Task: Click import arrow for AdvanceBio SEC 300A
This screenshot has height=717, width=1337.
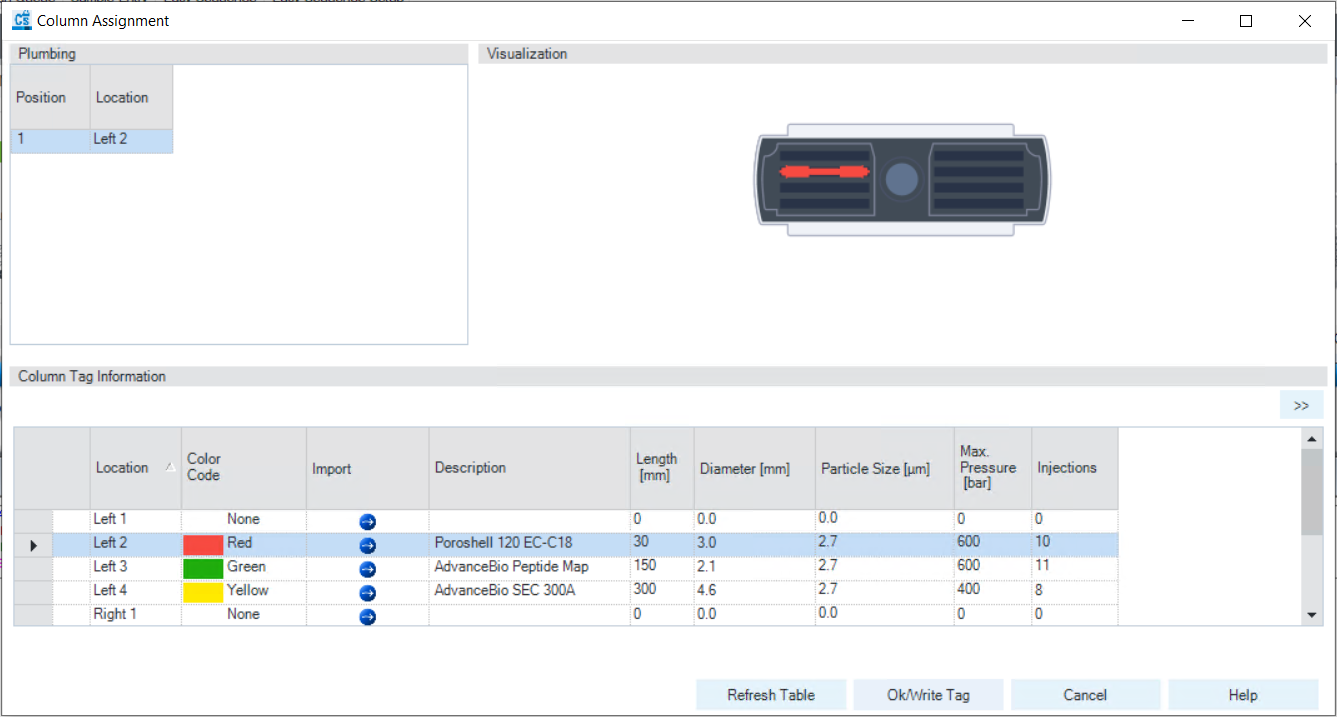Action: tap(367, 593)
